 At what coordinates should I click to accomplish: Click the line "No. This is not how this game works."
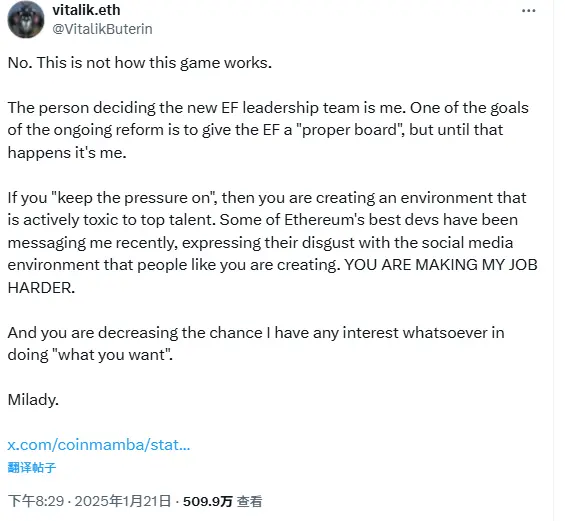[x=140, y=63]
